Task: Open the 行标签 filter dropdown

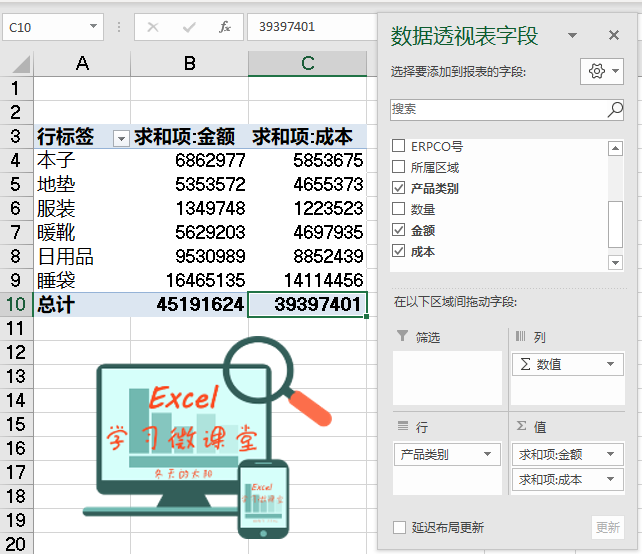Action: tap(121, 139)
